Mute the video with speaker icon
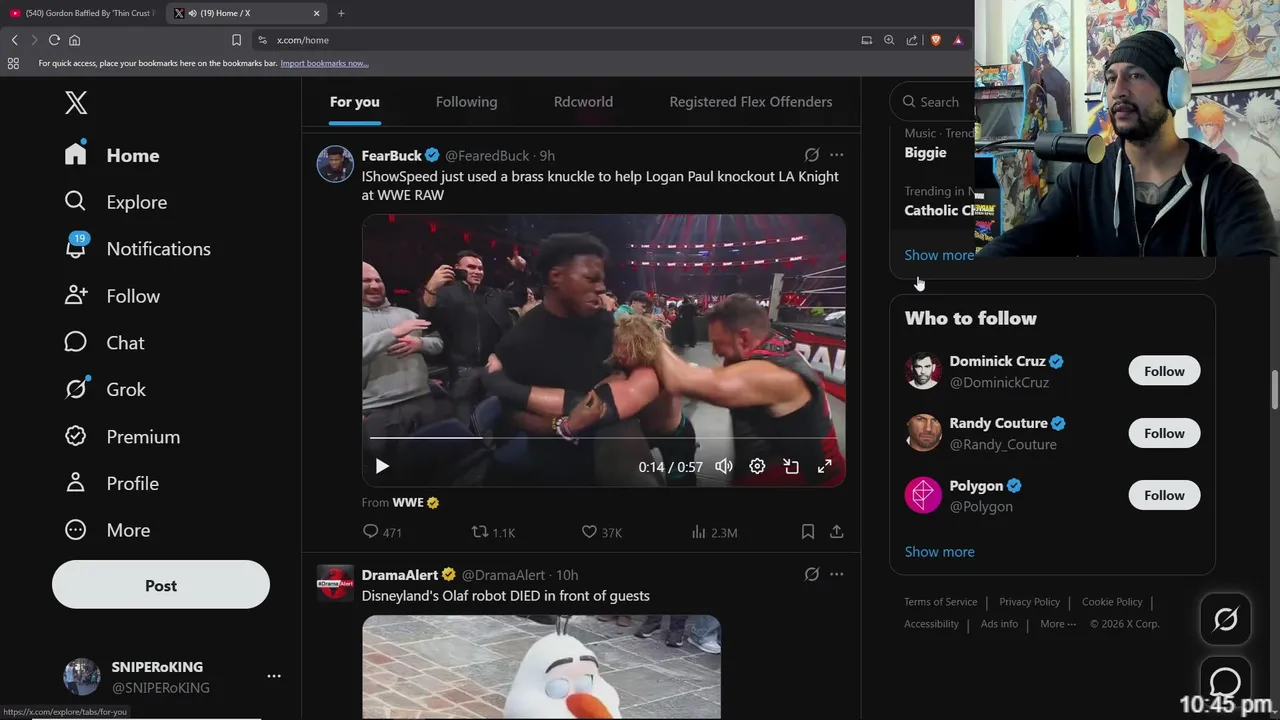The height and width of the screenshot is (720, 1280). coord(724,466)
